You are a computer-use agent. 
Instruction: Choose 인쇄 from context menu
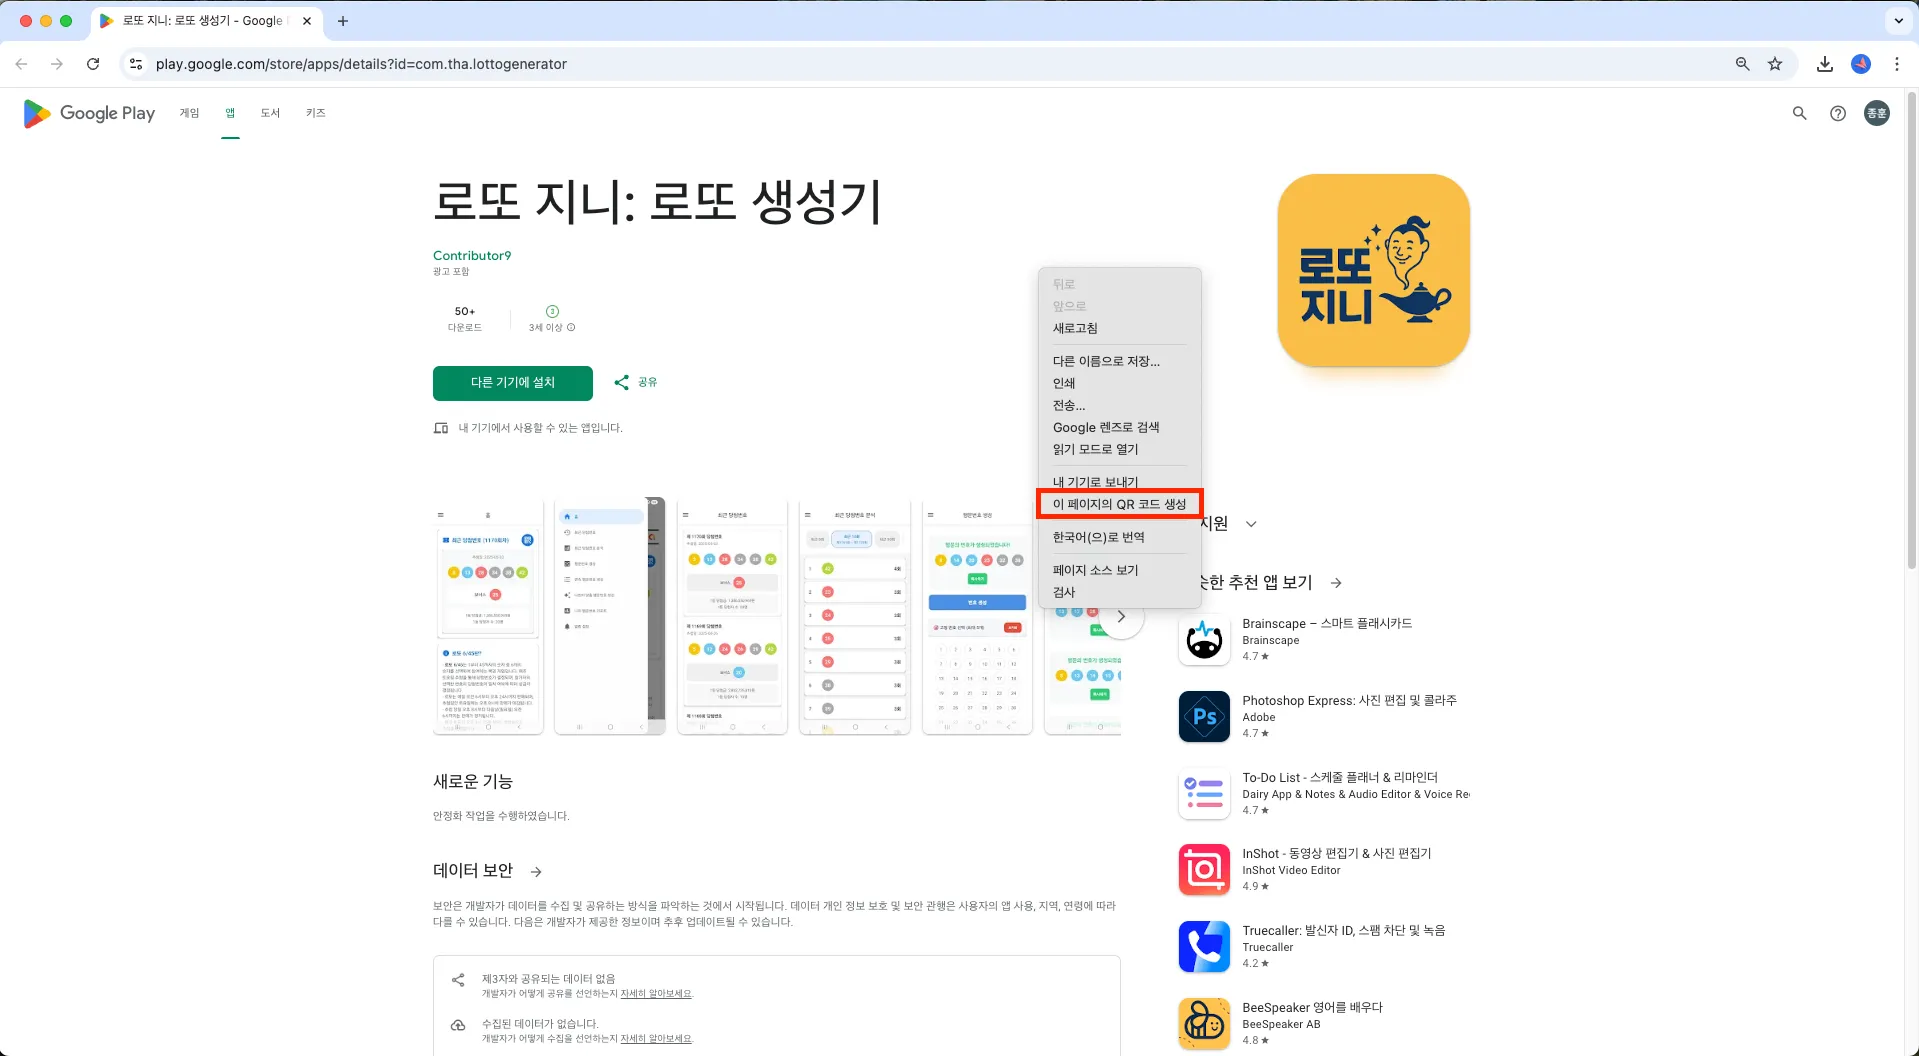pyautogui.click(x=1119, y=383)
